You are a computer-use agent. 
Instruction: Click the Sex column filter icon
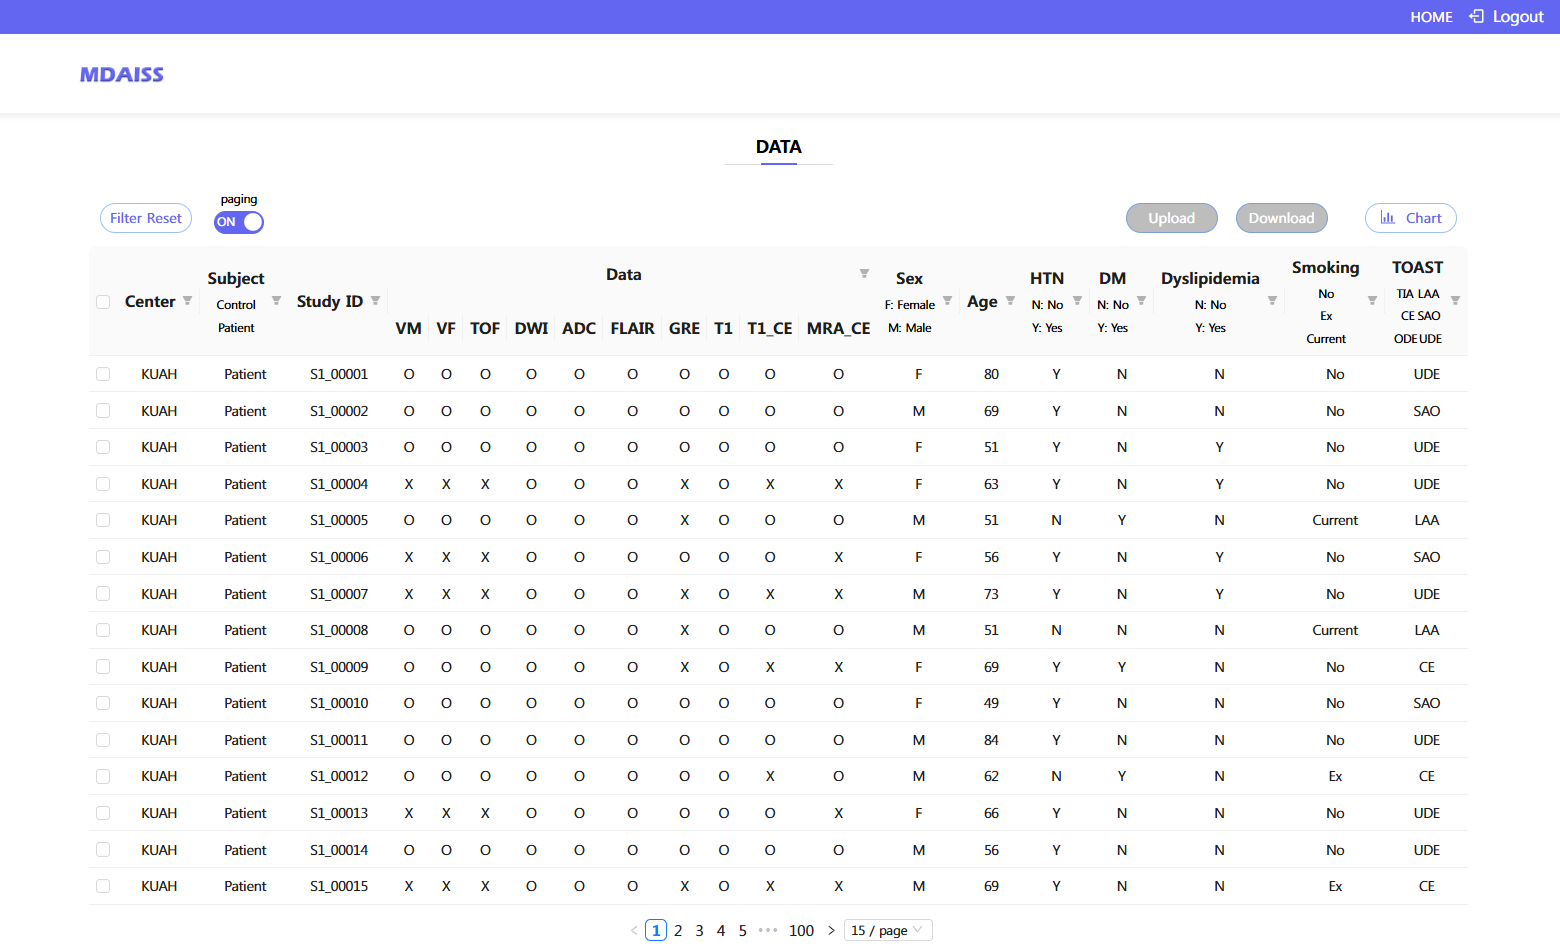click(x=947, y=301)
